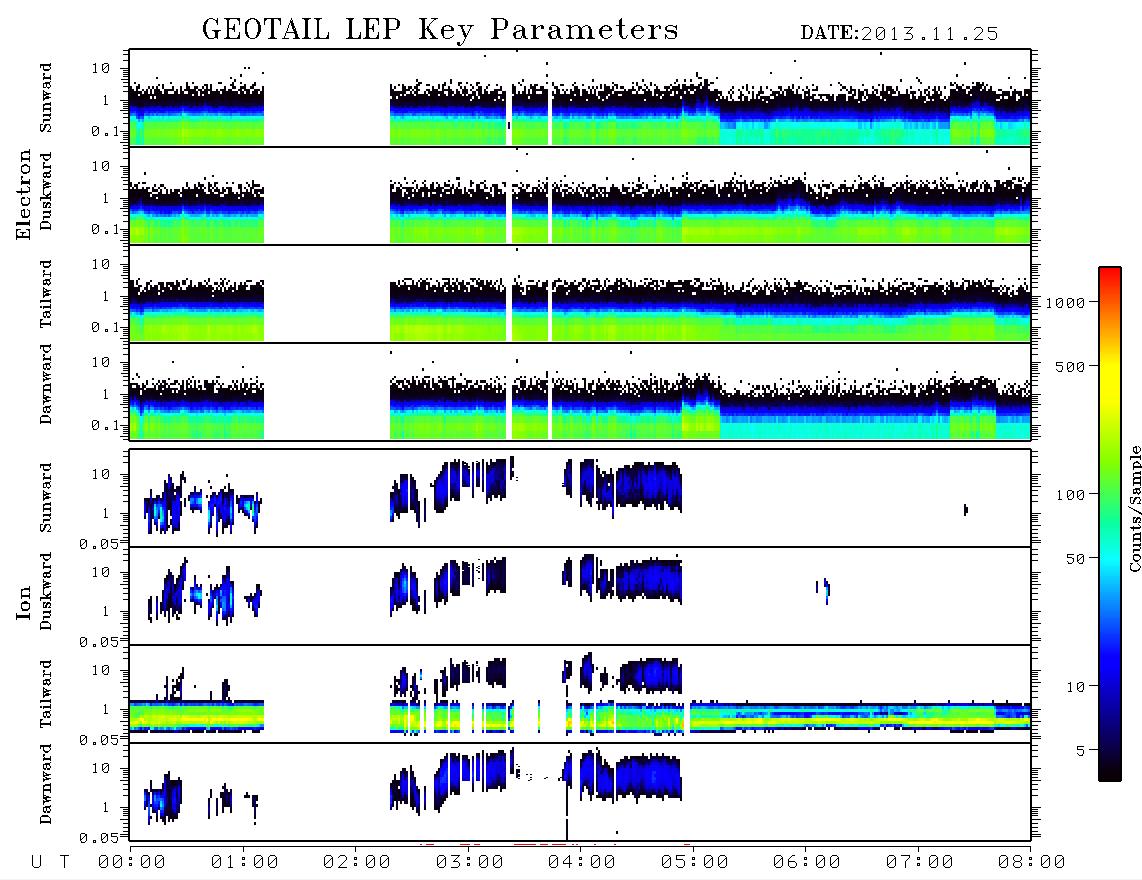
Task: Select the "05:00" time tick label
Action: [x=694, y=863]
